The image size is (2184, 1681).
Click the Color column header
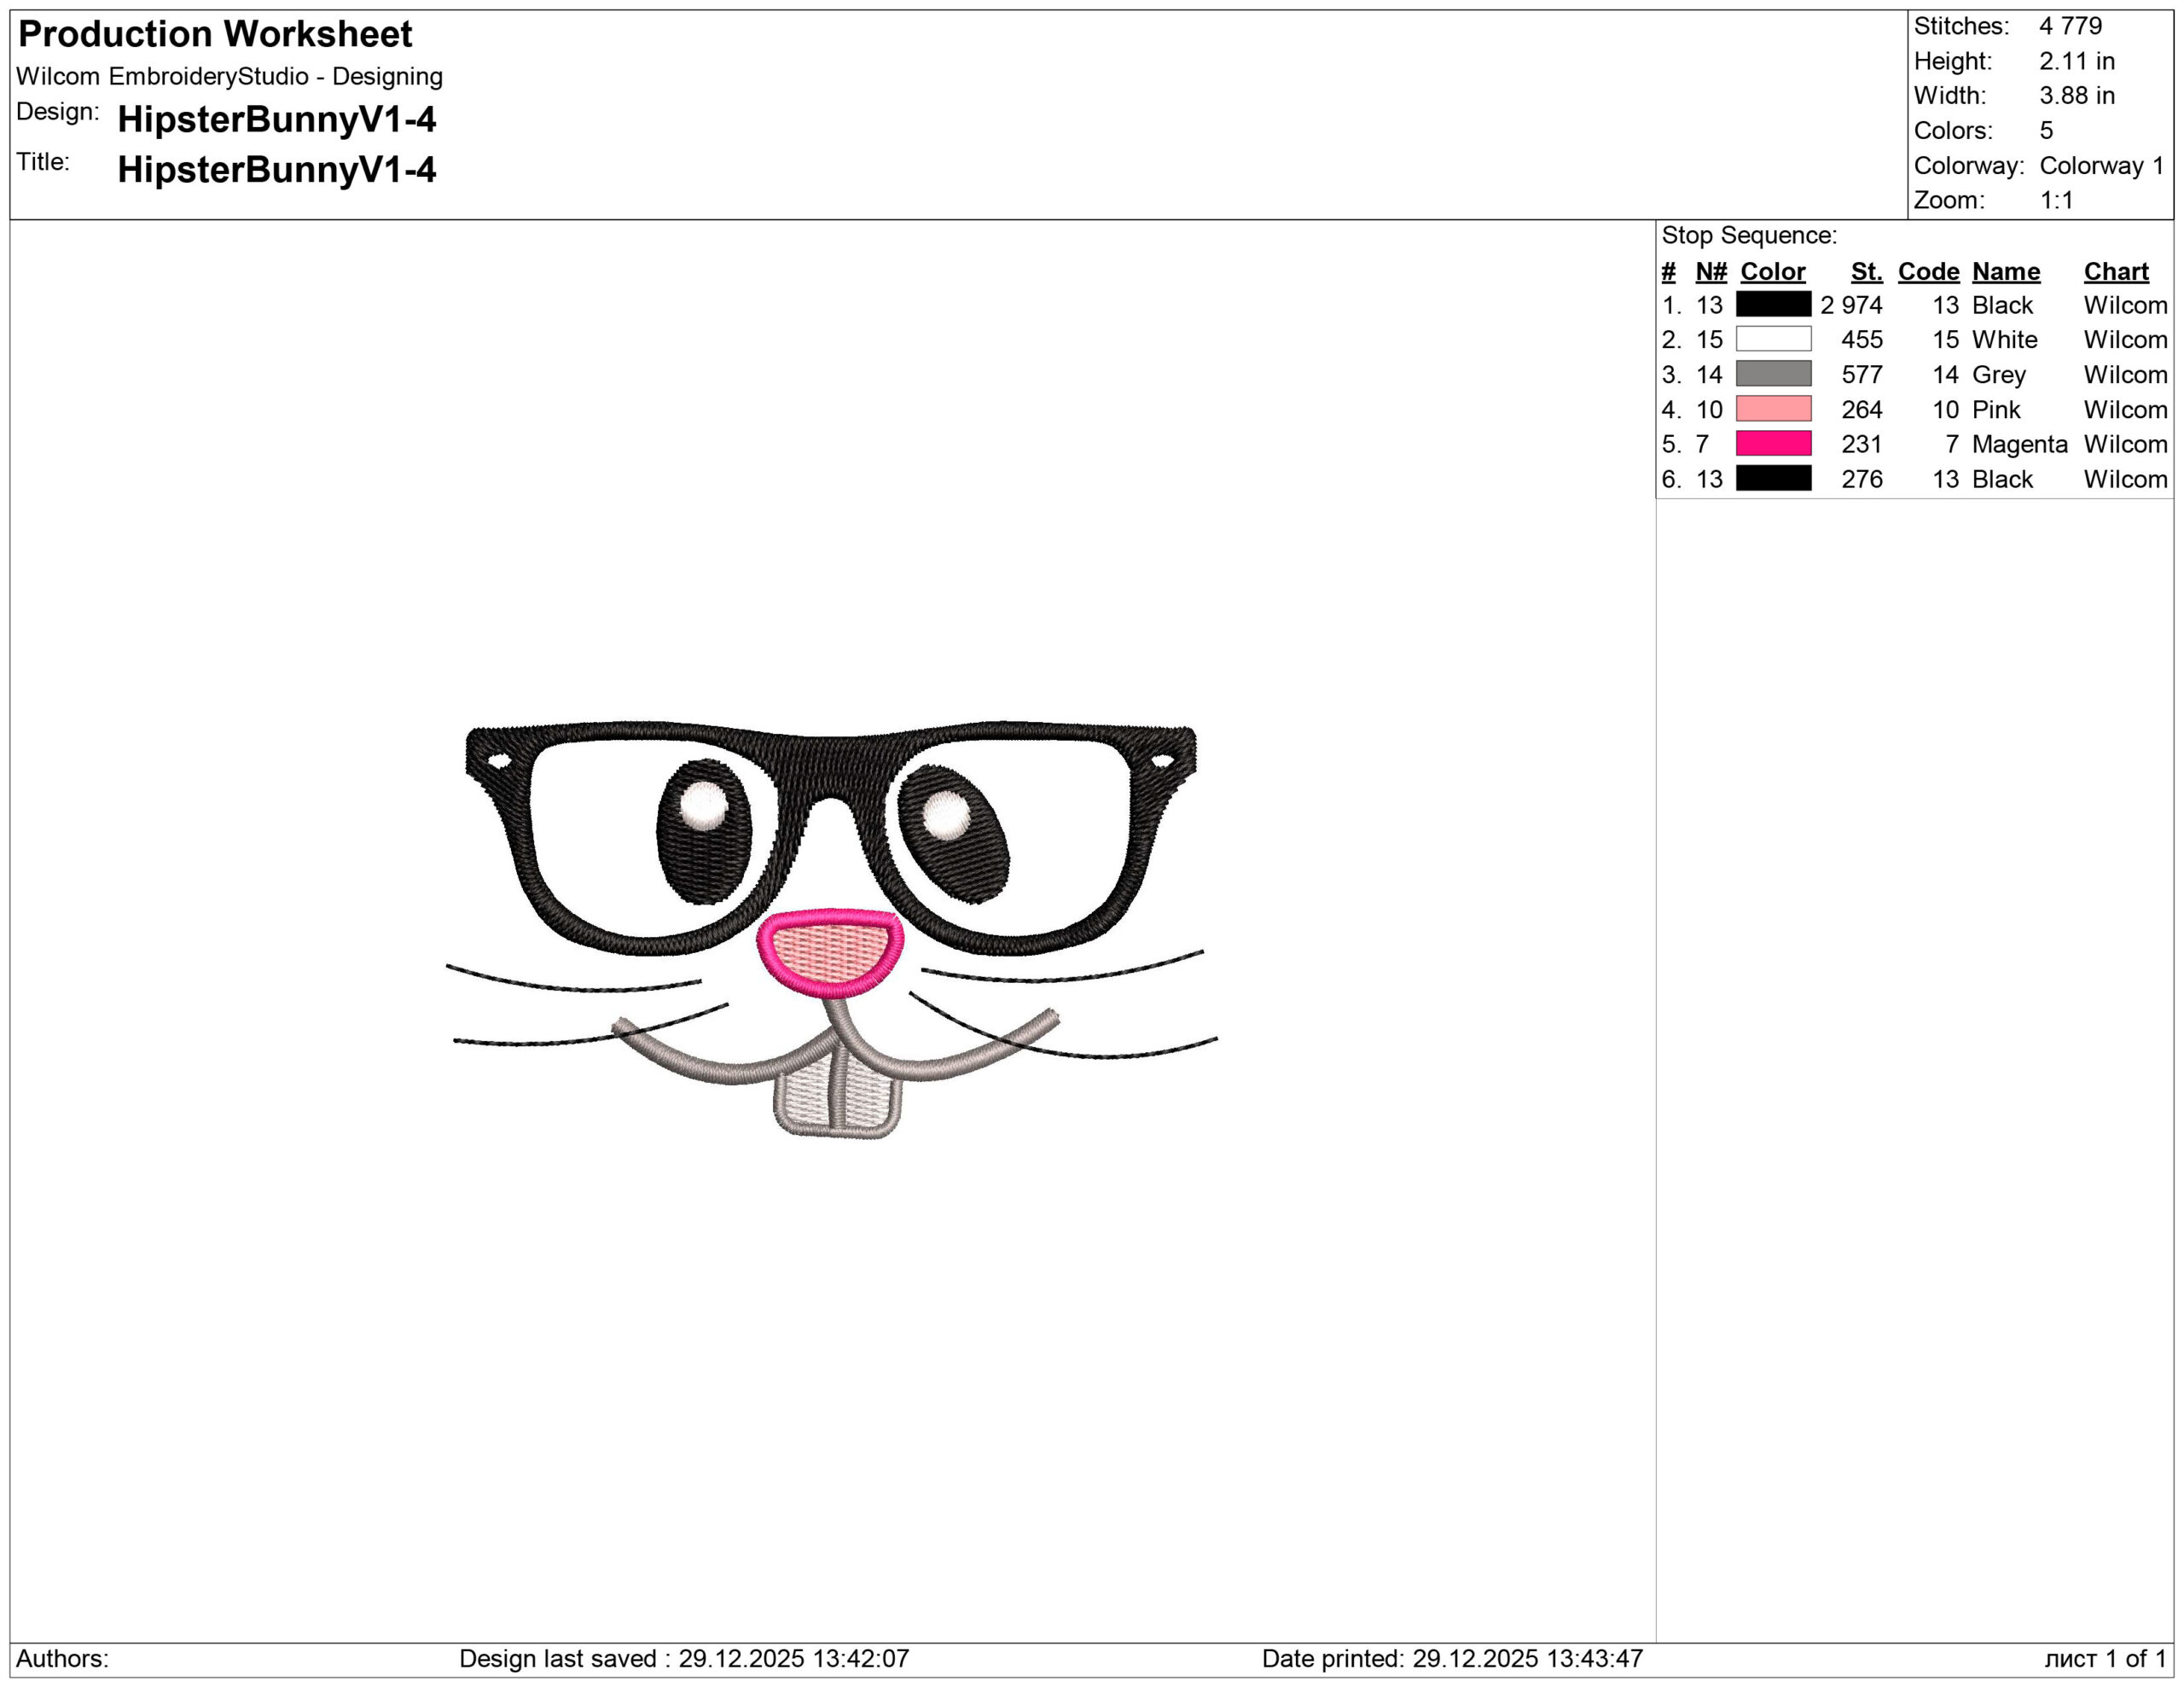click(1772, 271)
